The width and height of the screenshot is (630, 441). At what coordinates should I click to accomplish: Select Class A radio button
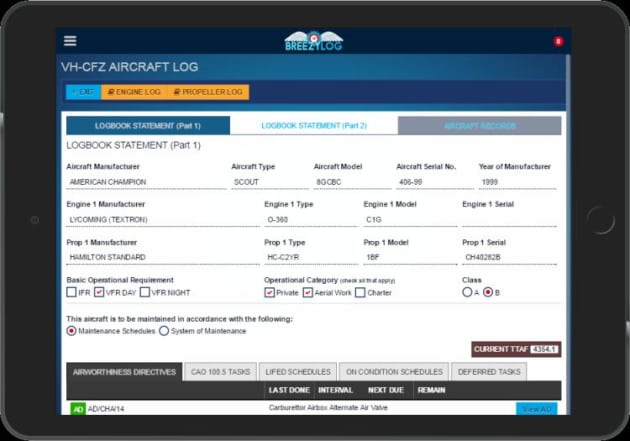[x=467, y=292]
